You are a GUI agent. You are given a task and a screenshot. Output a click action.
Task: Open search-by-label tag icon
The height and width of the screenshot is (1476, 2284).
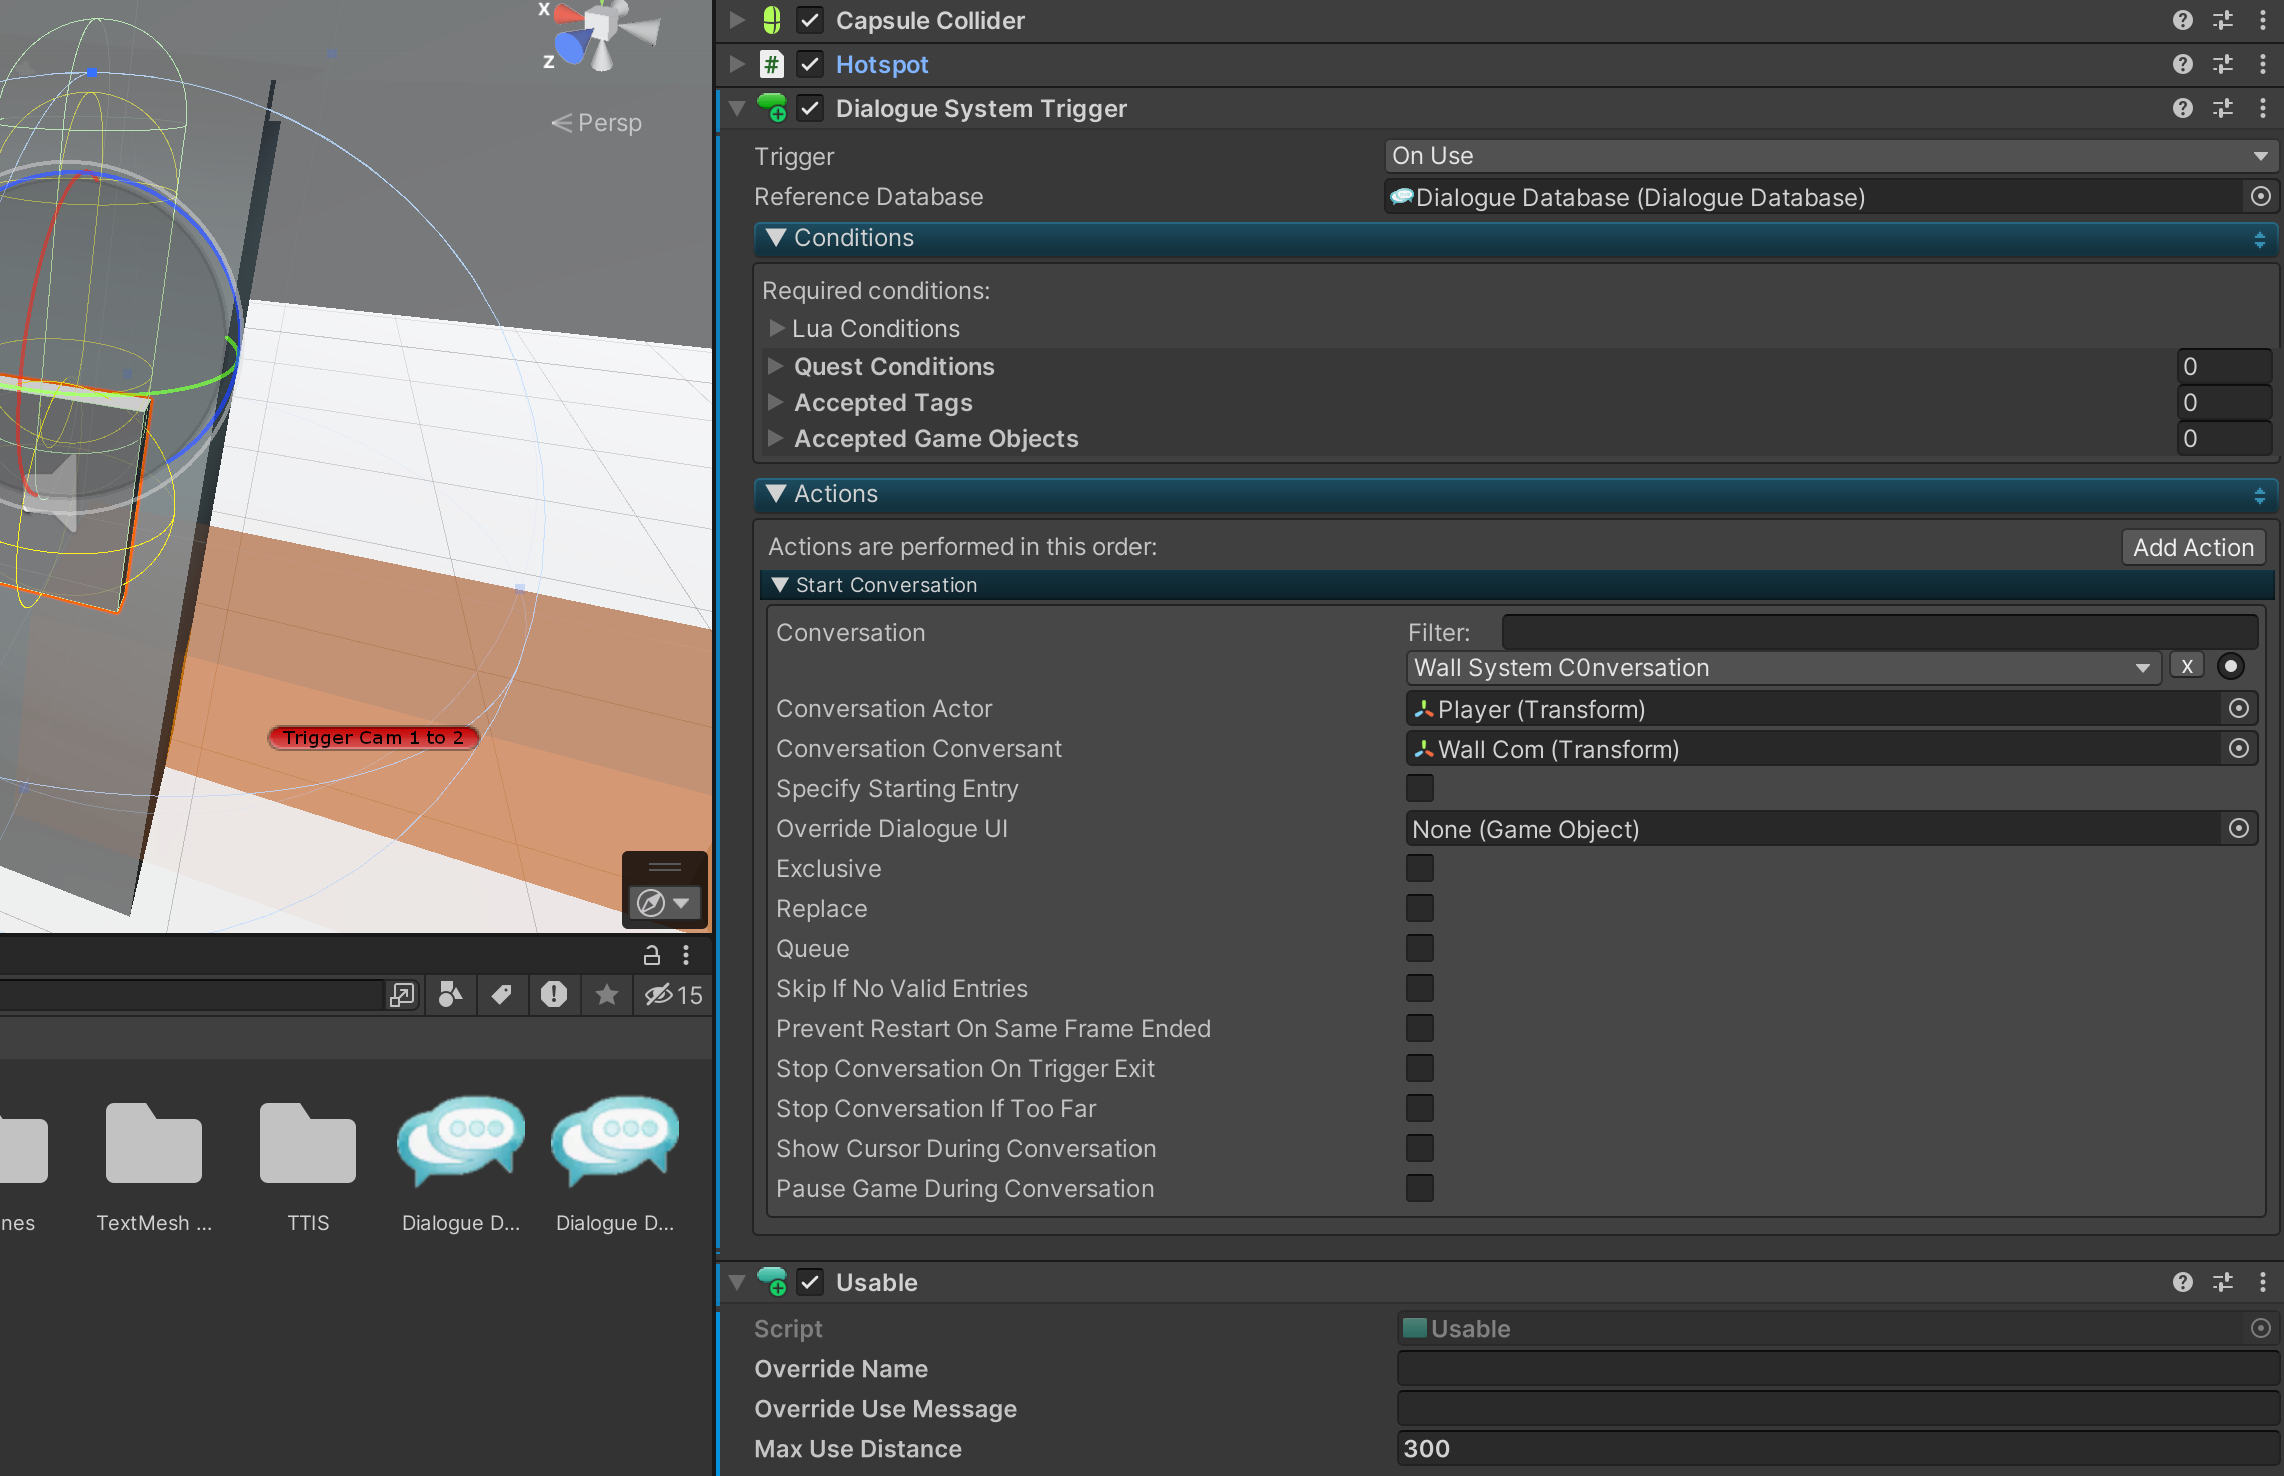pyautogui.click(x=502, y=994)
